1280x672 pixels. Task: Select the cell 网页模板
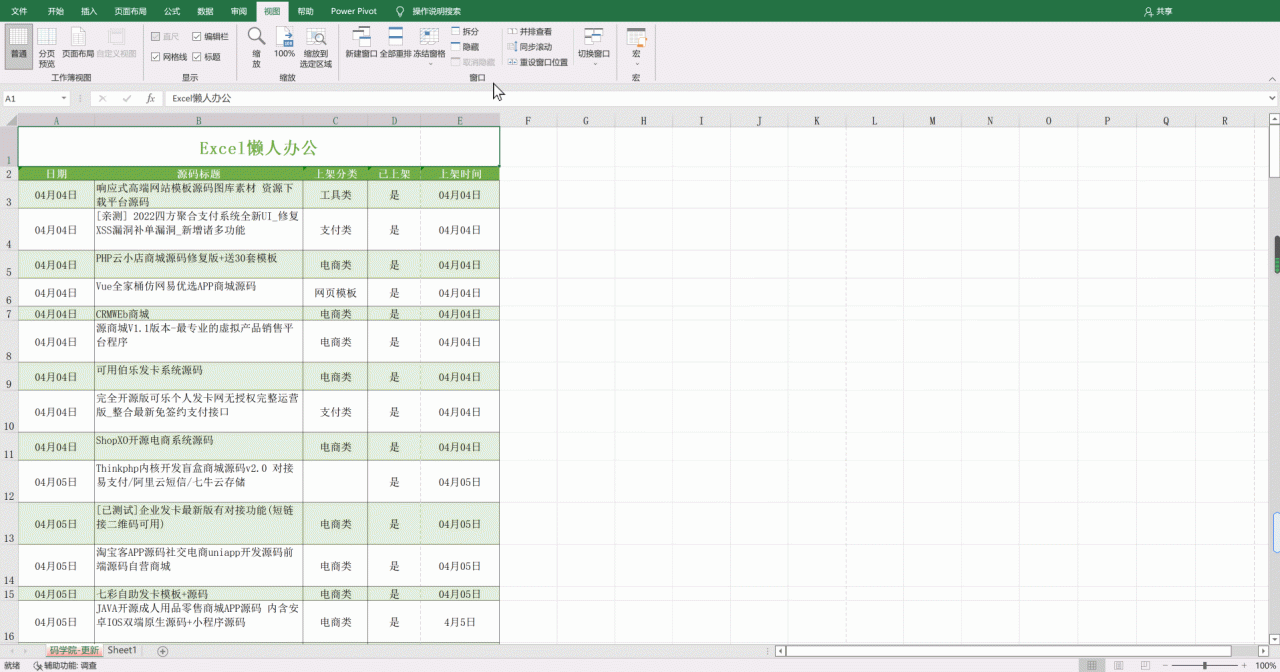pyautogui.click(x=335, y=293)
